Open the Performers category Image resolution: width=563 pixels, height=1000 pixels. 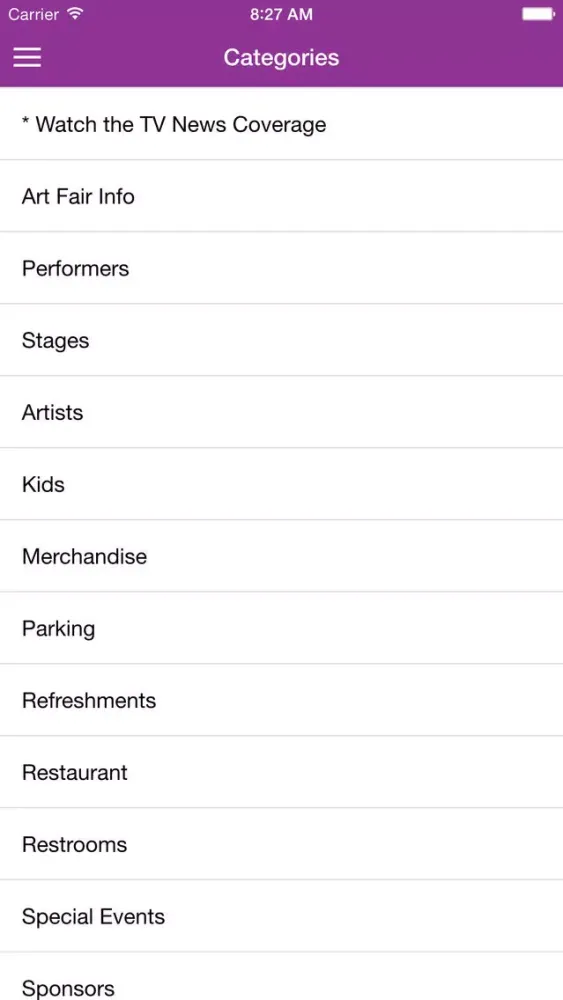281,268
